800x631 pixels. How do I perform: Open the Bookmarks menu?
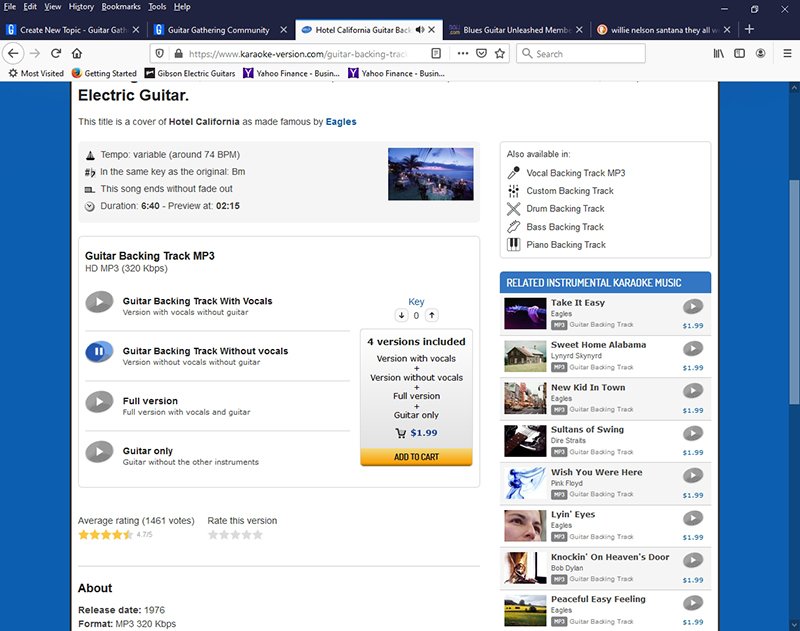(x=121, y=7)
